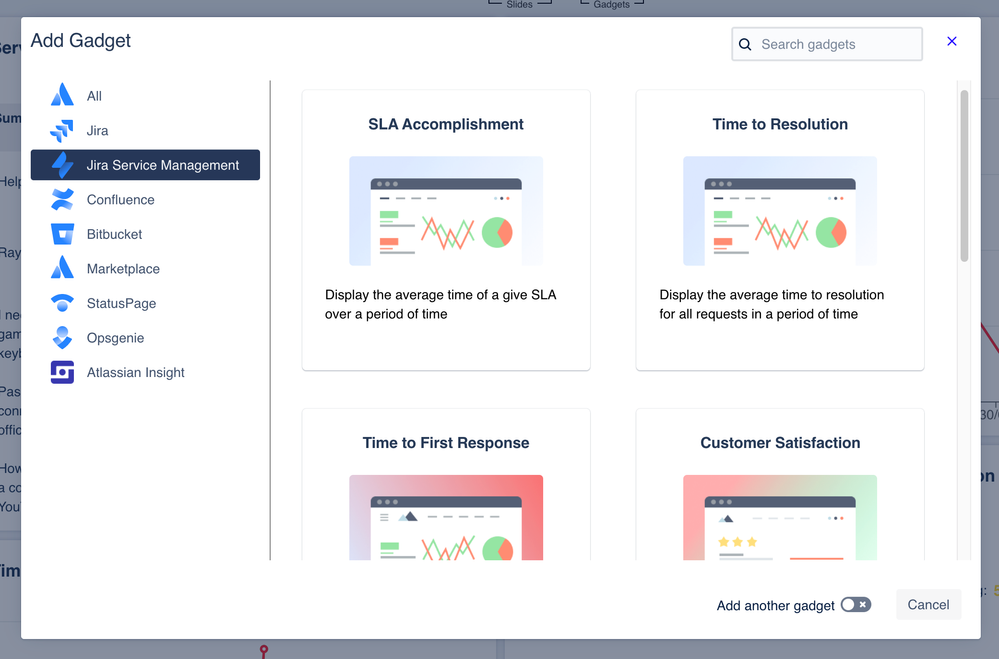
Task: Click the Time to Resolution title
Action: [x=780, y=124]
